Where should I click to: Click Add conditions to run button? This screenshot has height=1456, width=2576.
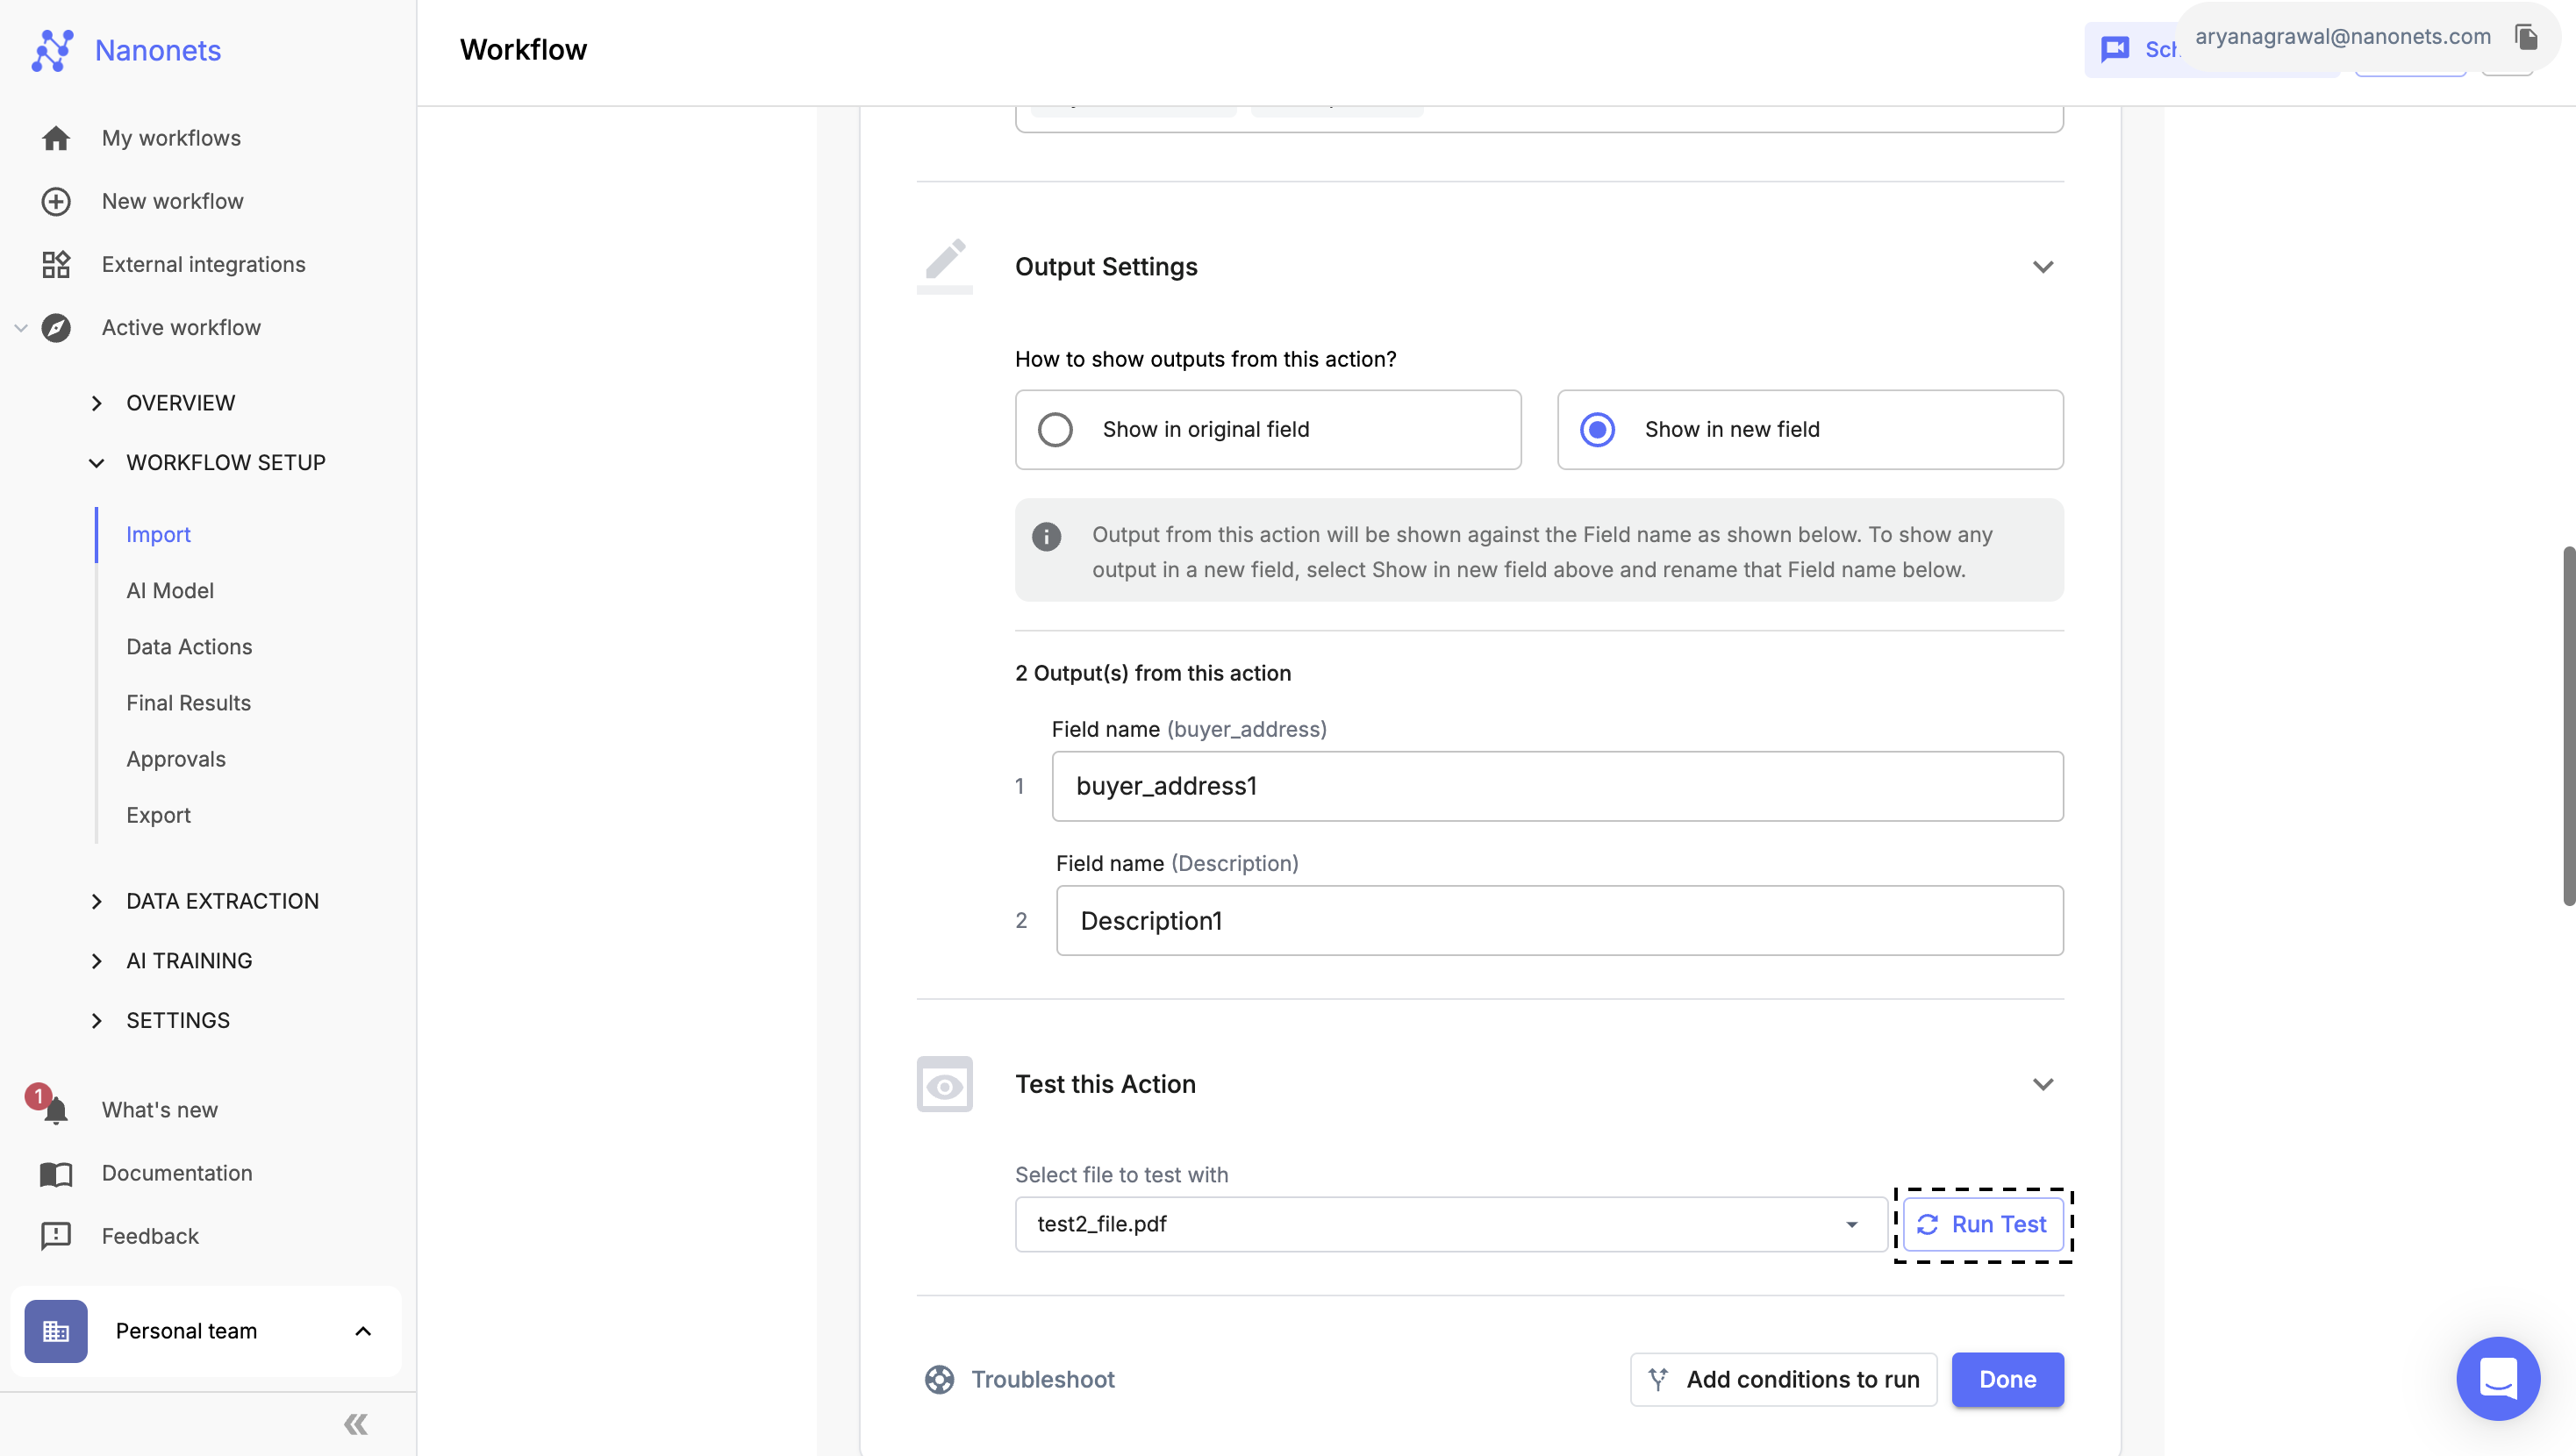[1783, 1379]
